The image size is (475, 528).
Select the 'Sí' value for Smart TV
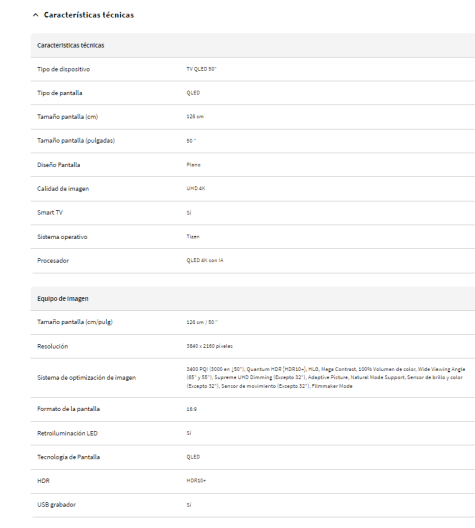click(x=189, y=213)
